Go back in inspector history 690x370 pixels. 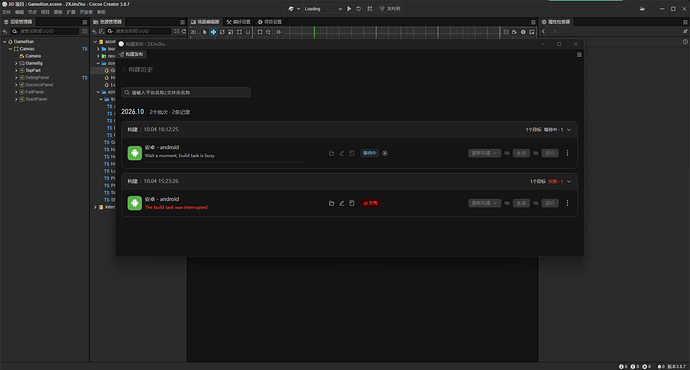coord(544,31)
